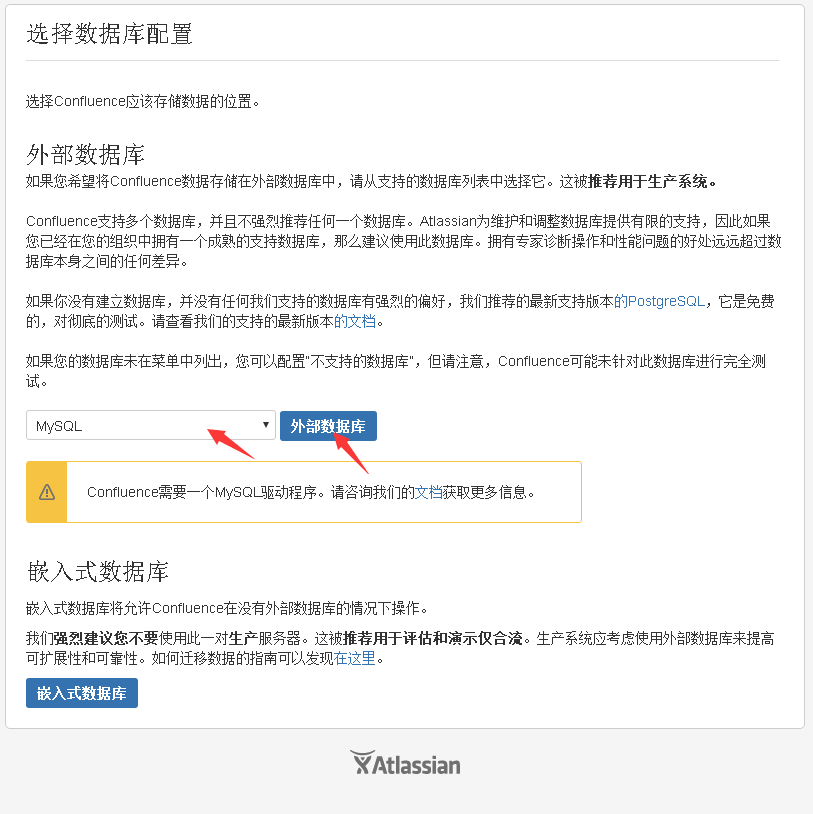The image size is (813, 814).
Task: Click the Atlassian wordmark text in the footer
Action: pos(416,766)
